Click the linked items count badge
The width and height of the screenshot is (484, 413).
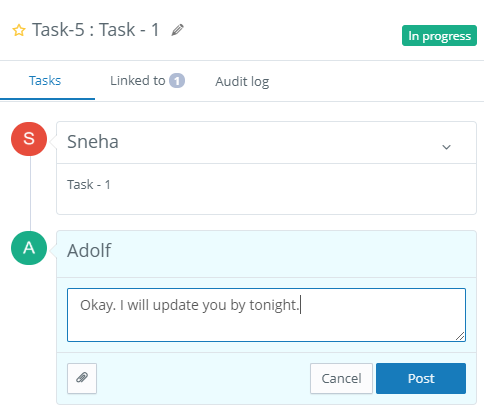pos(177,81)
